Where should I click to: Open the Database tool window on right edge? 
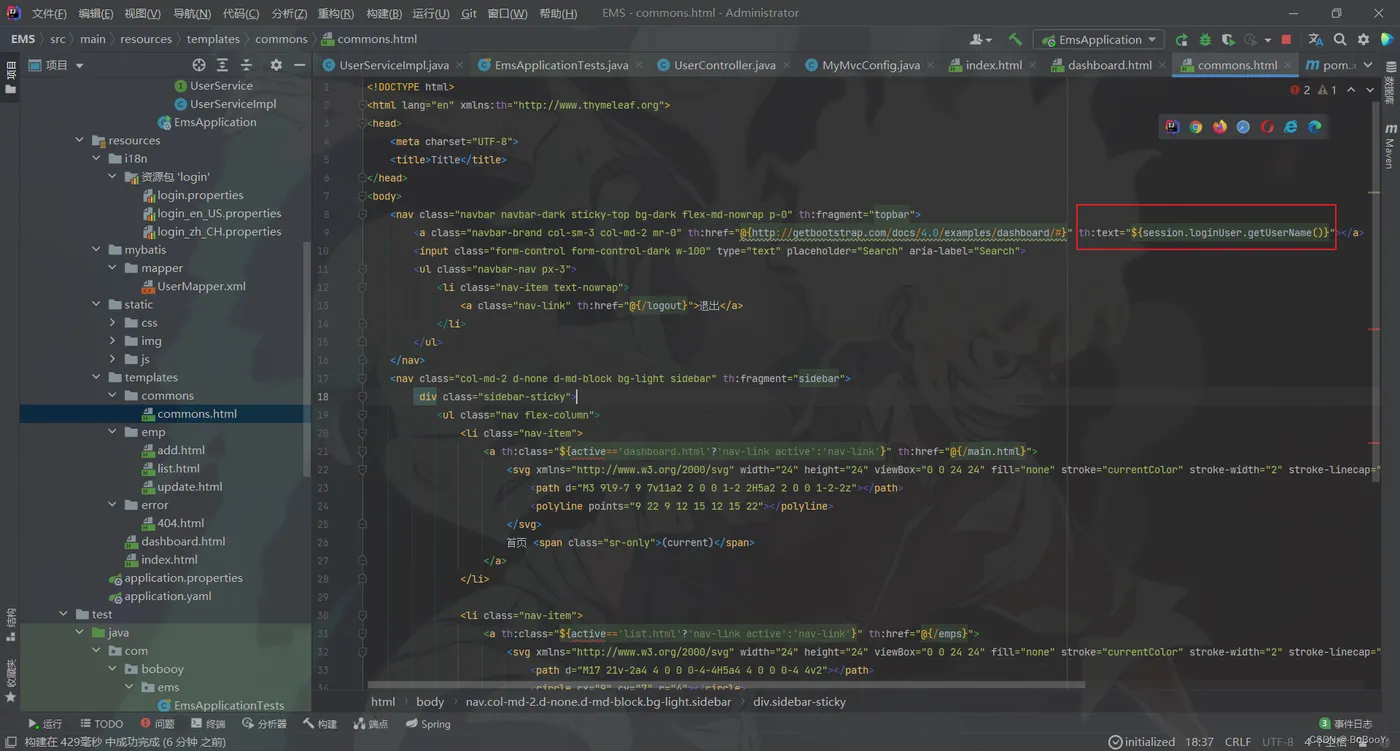tap(1390, 85)
